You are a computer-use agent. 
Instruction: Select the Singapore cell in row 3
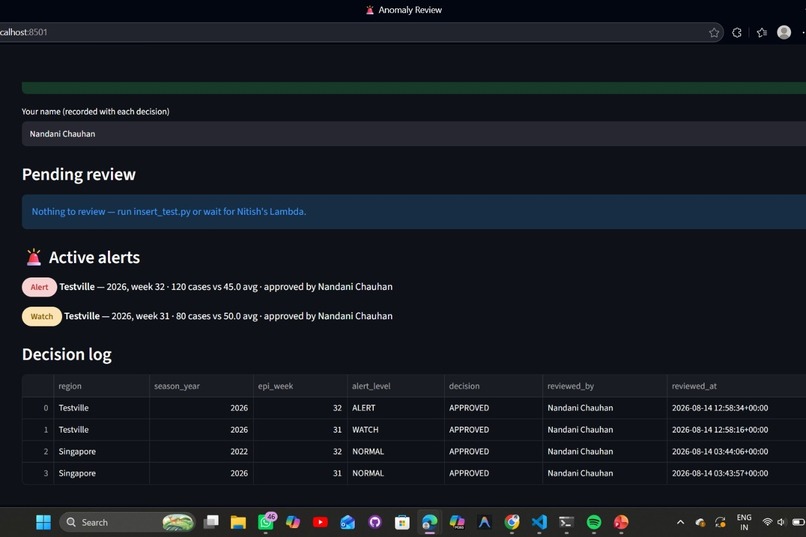click(x=101, y=473)
